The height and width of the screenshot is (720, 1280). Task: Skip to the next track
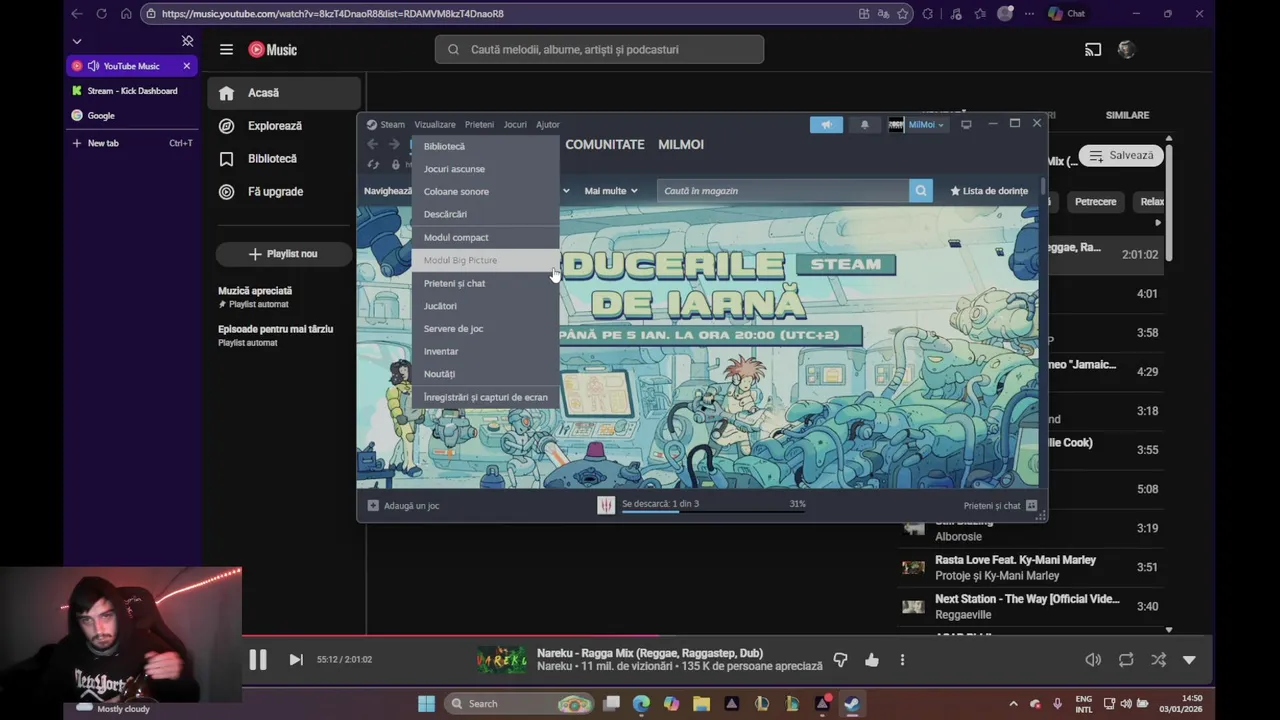click(296, 660)
